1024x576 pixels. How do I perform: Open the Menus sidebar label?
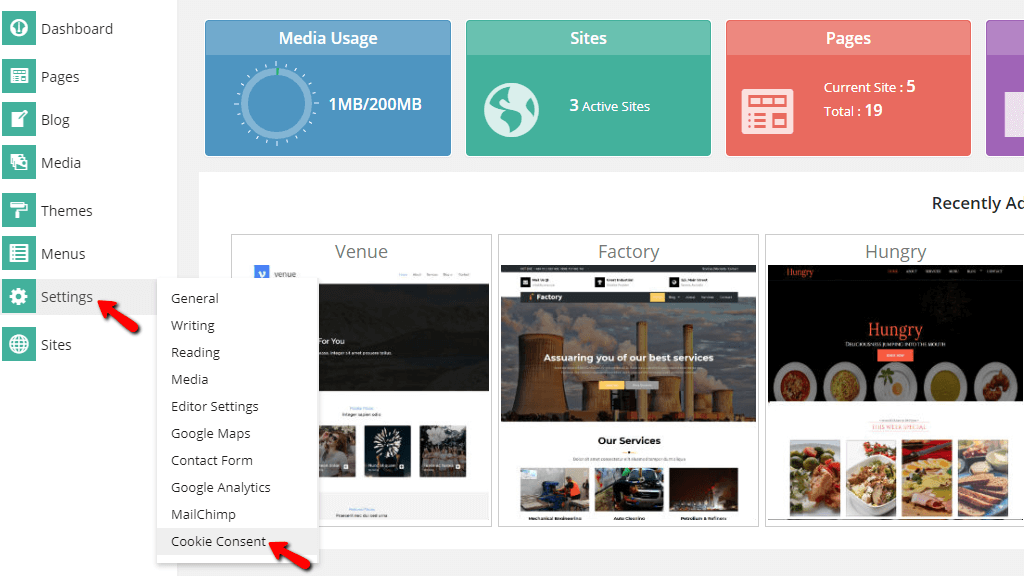(63, 254)
